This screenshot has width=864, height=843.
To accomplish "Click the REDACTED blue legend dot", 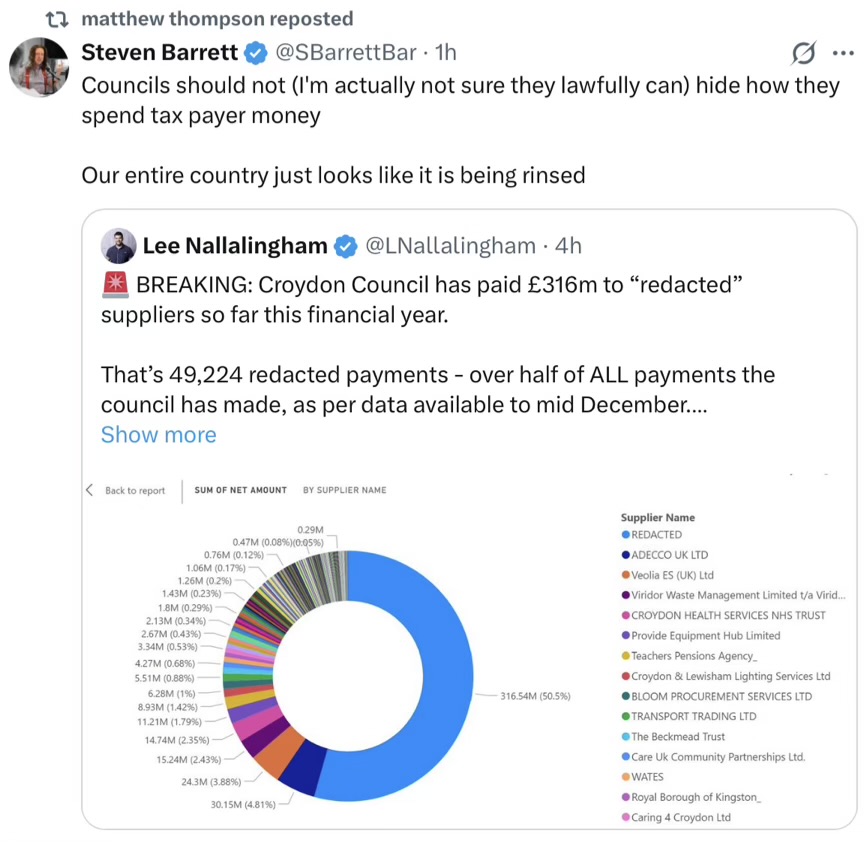I will pos(626,535).
